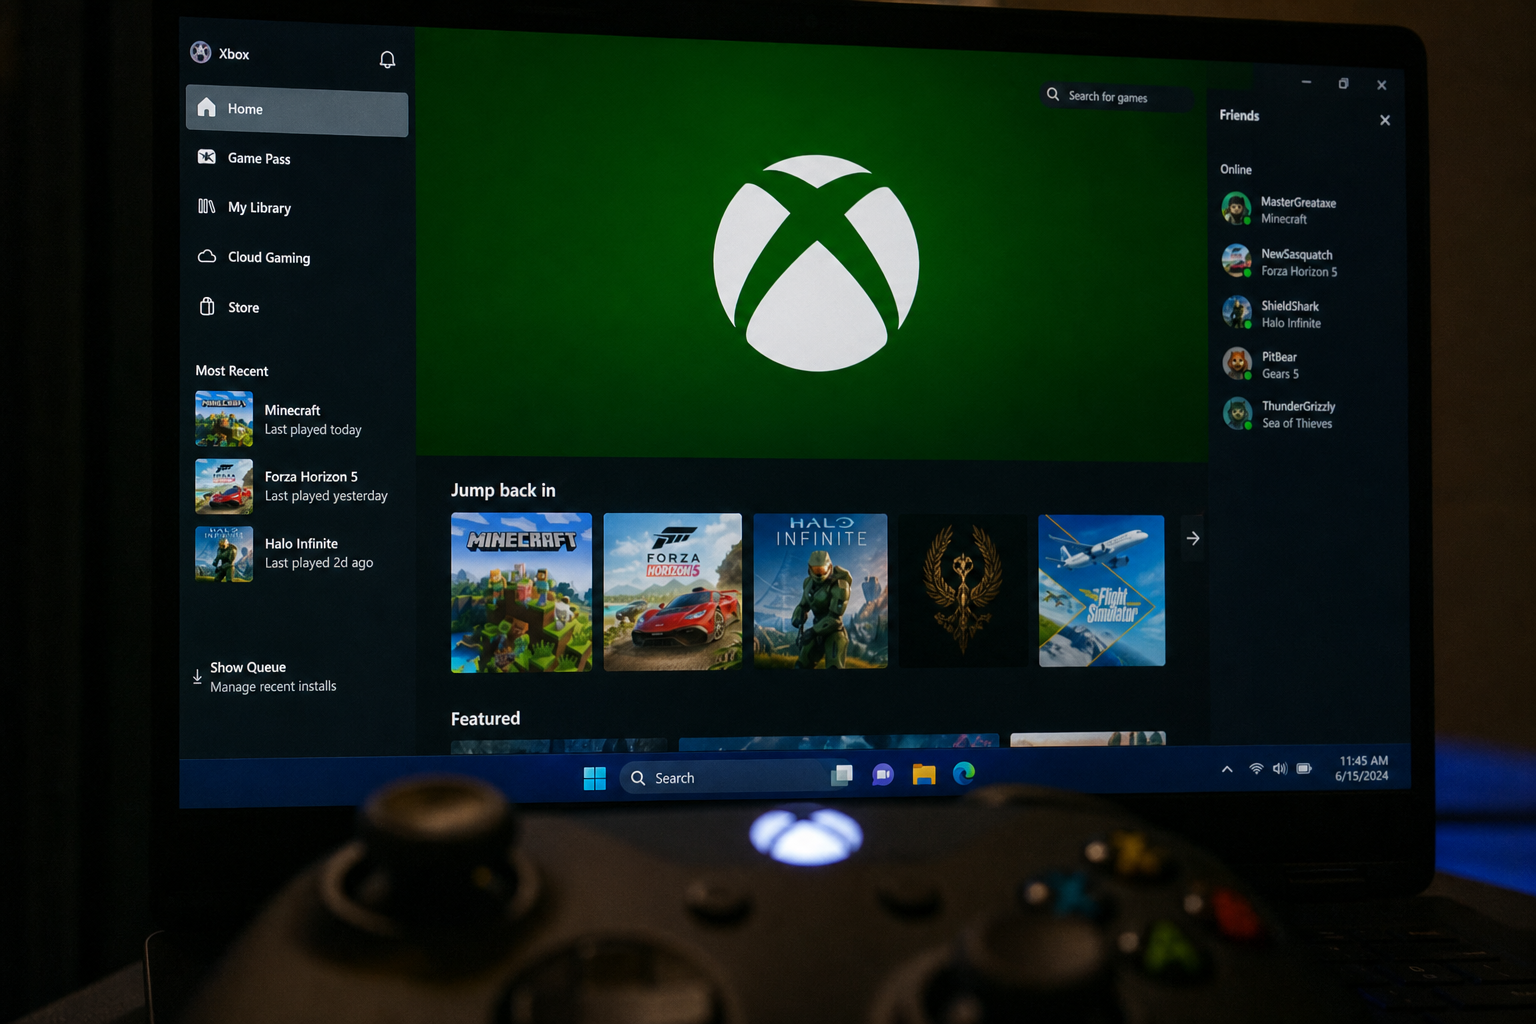Select 'Forza Horizon 5' status under NewSasquatch

[1299, 272]
